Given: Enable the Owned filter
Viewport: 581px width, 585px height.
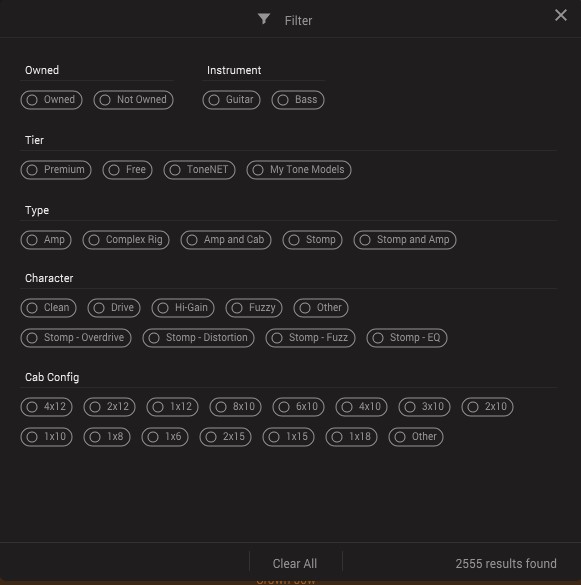Looking at the screenshot, I should click(51, 100).
